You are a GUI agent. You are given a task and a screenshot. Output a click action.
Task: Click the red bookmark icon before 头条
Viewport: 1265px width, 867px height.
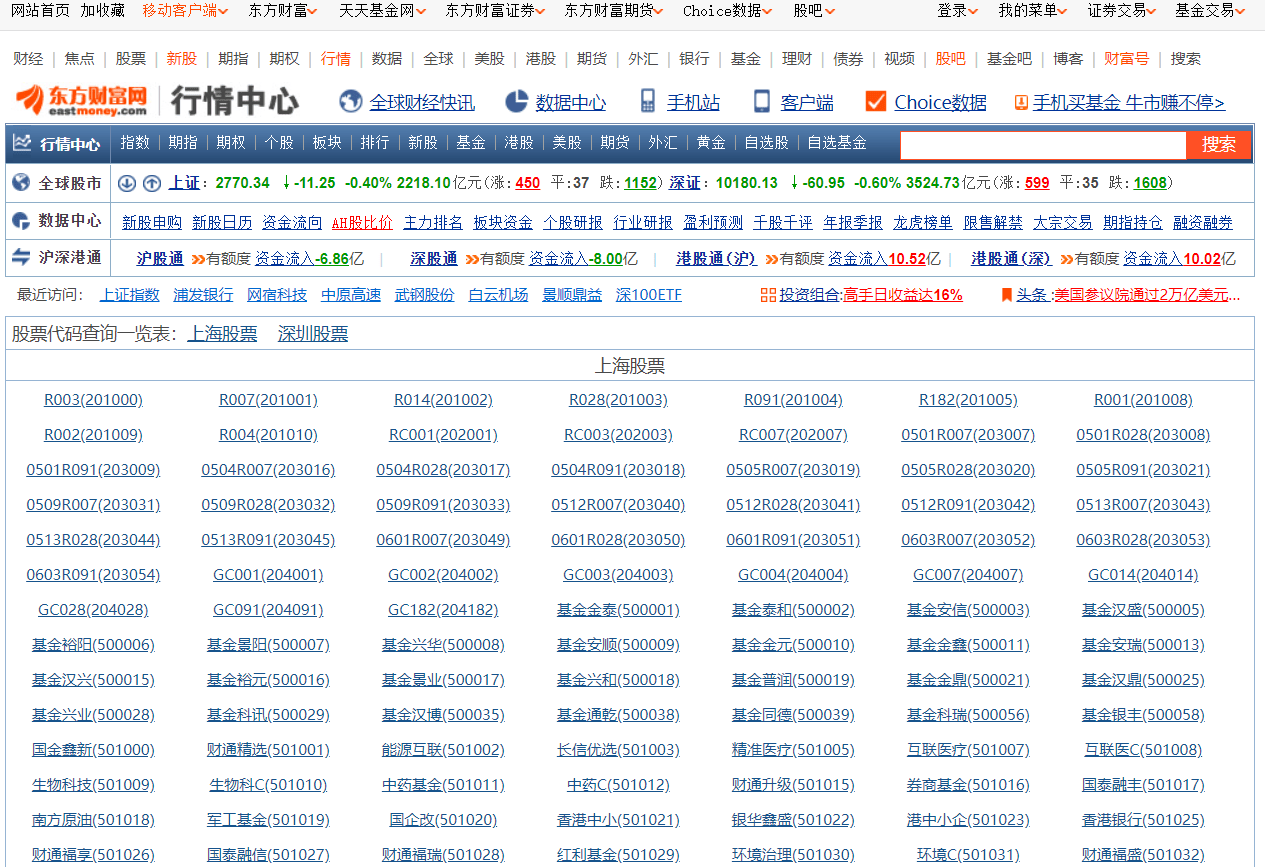pos(1006,295)
